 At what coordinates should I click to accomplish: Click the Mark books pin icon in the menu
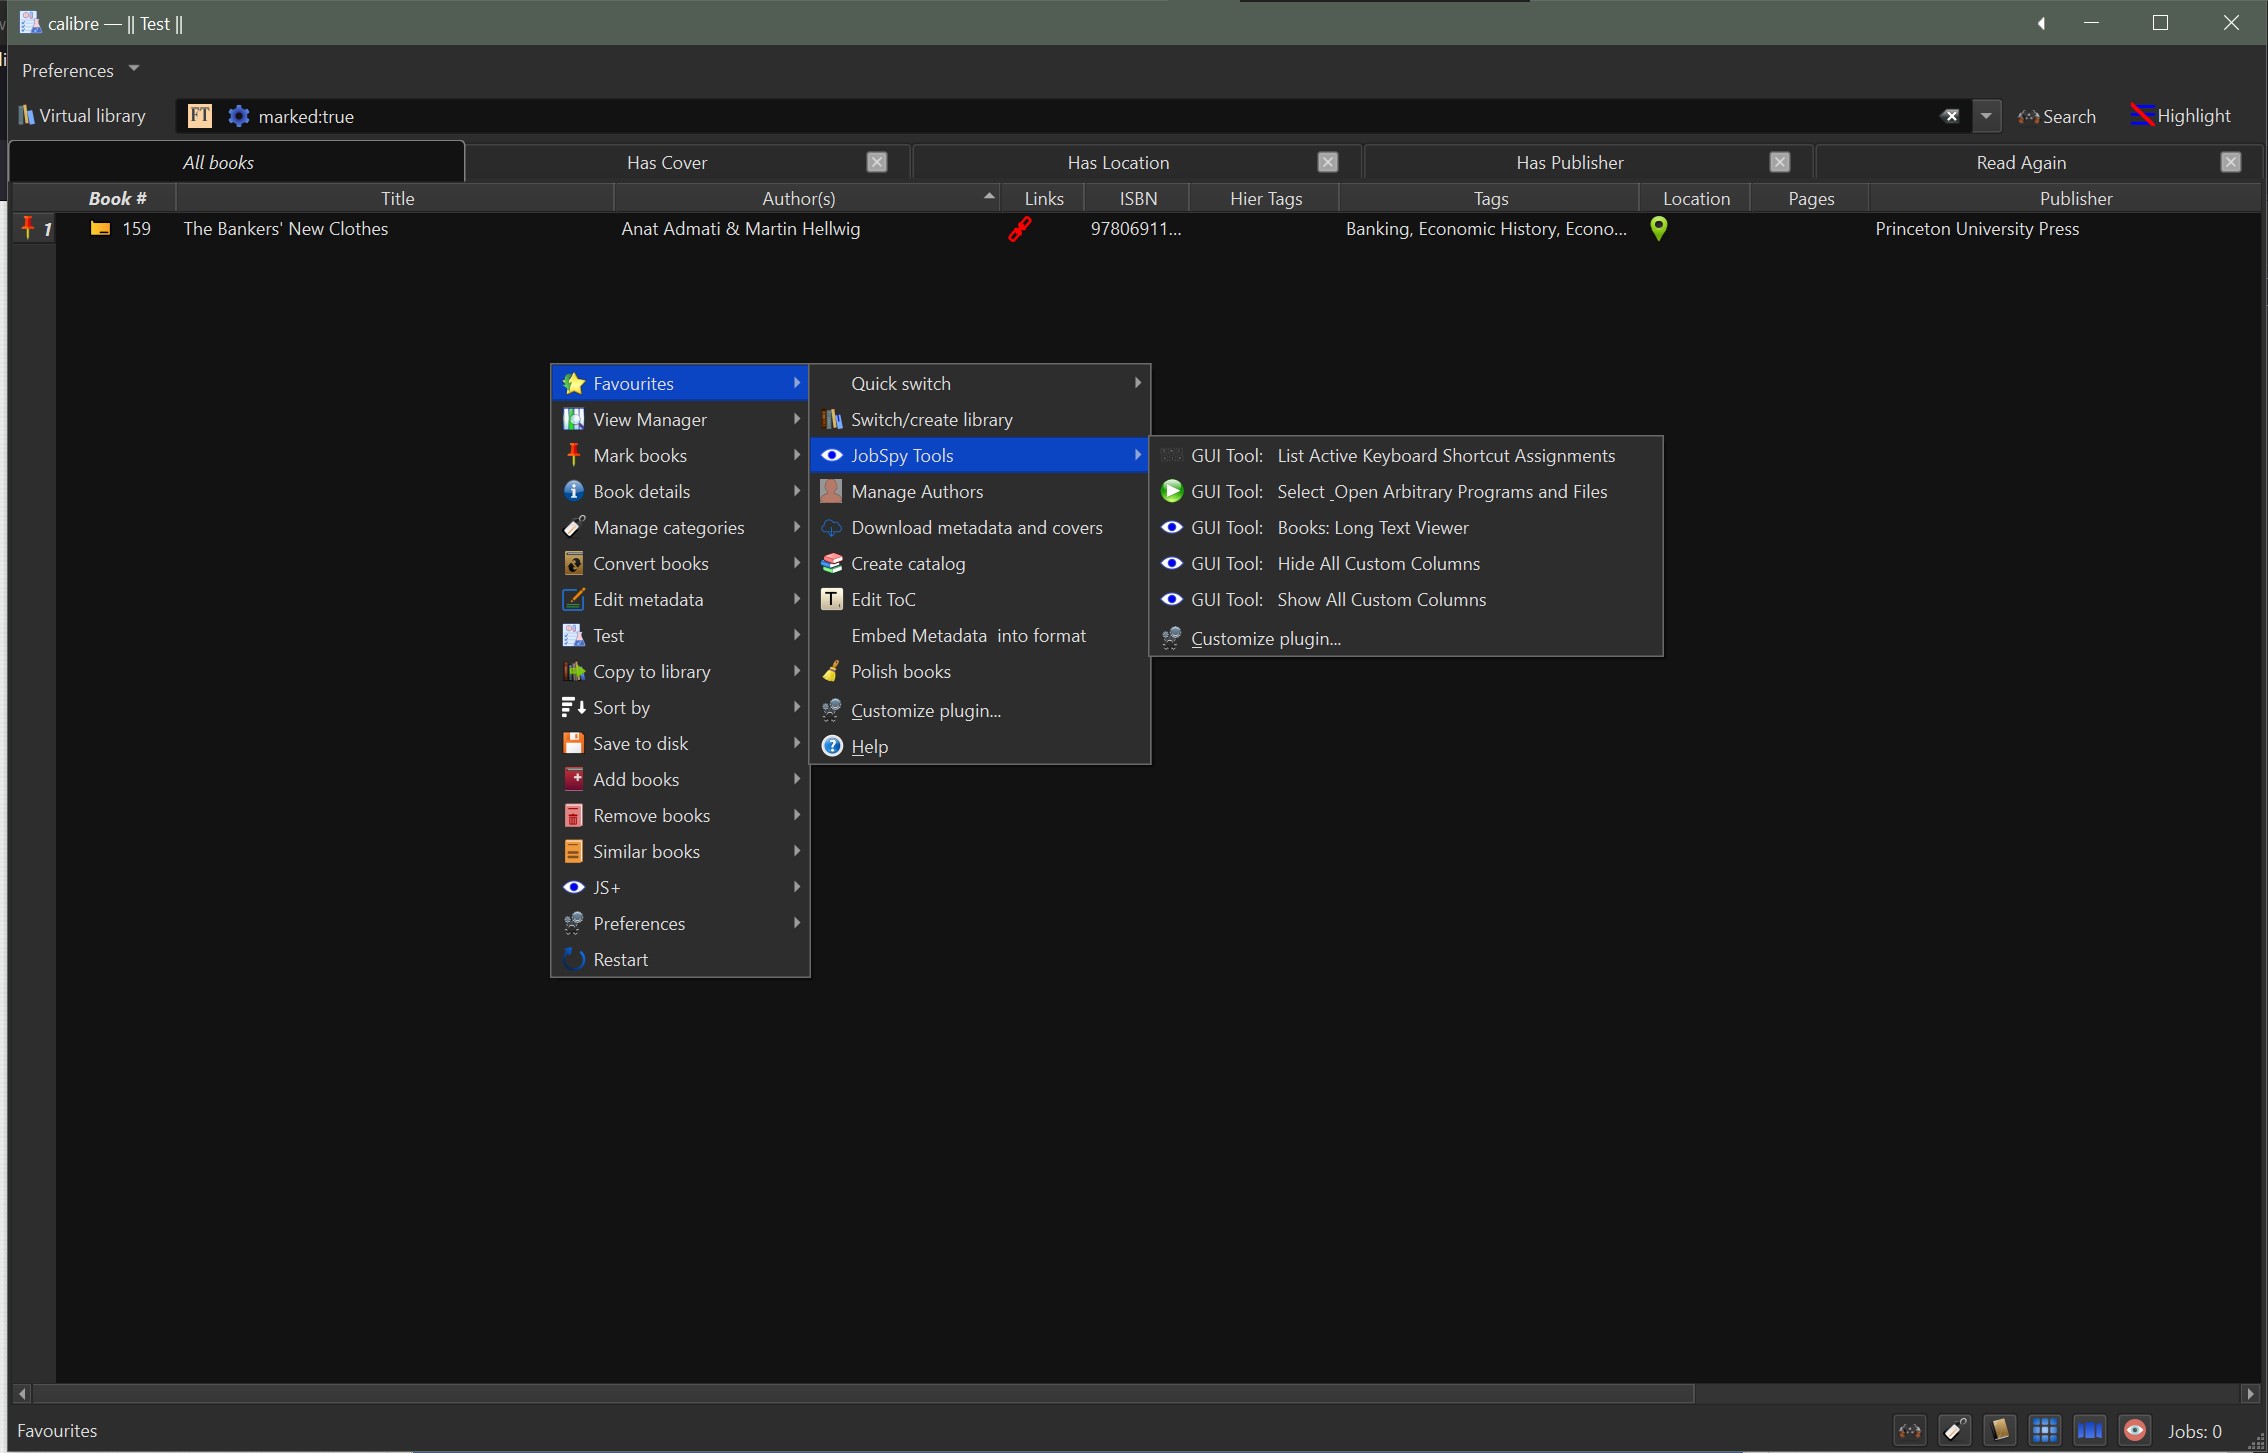tap(574, 456)
